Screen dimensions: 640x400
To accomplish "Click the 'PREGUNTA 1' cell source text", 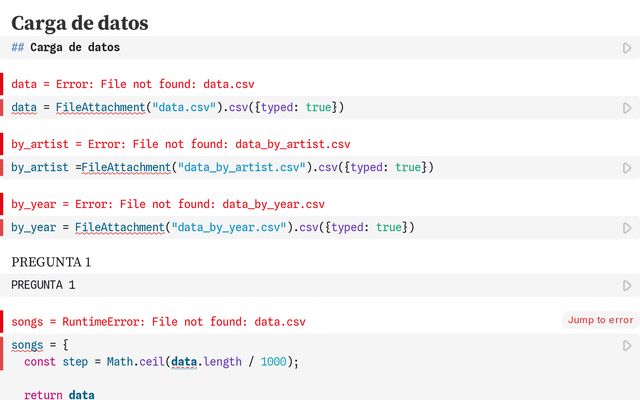I will pos(43,285).
